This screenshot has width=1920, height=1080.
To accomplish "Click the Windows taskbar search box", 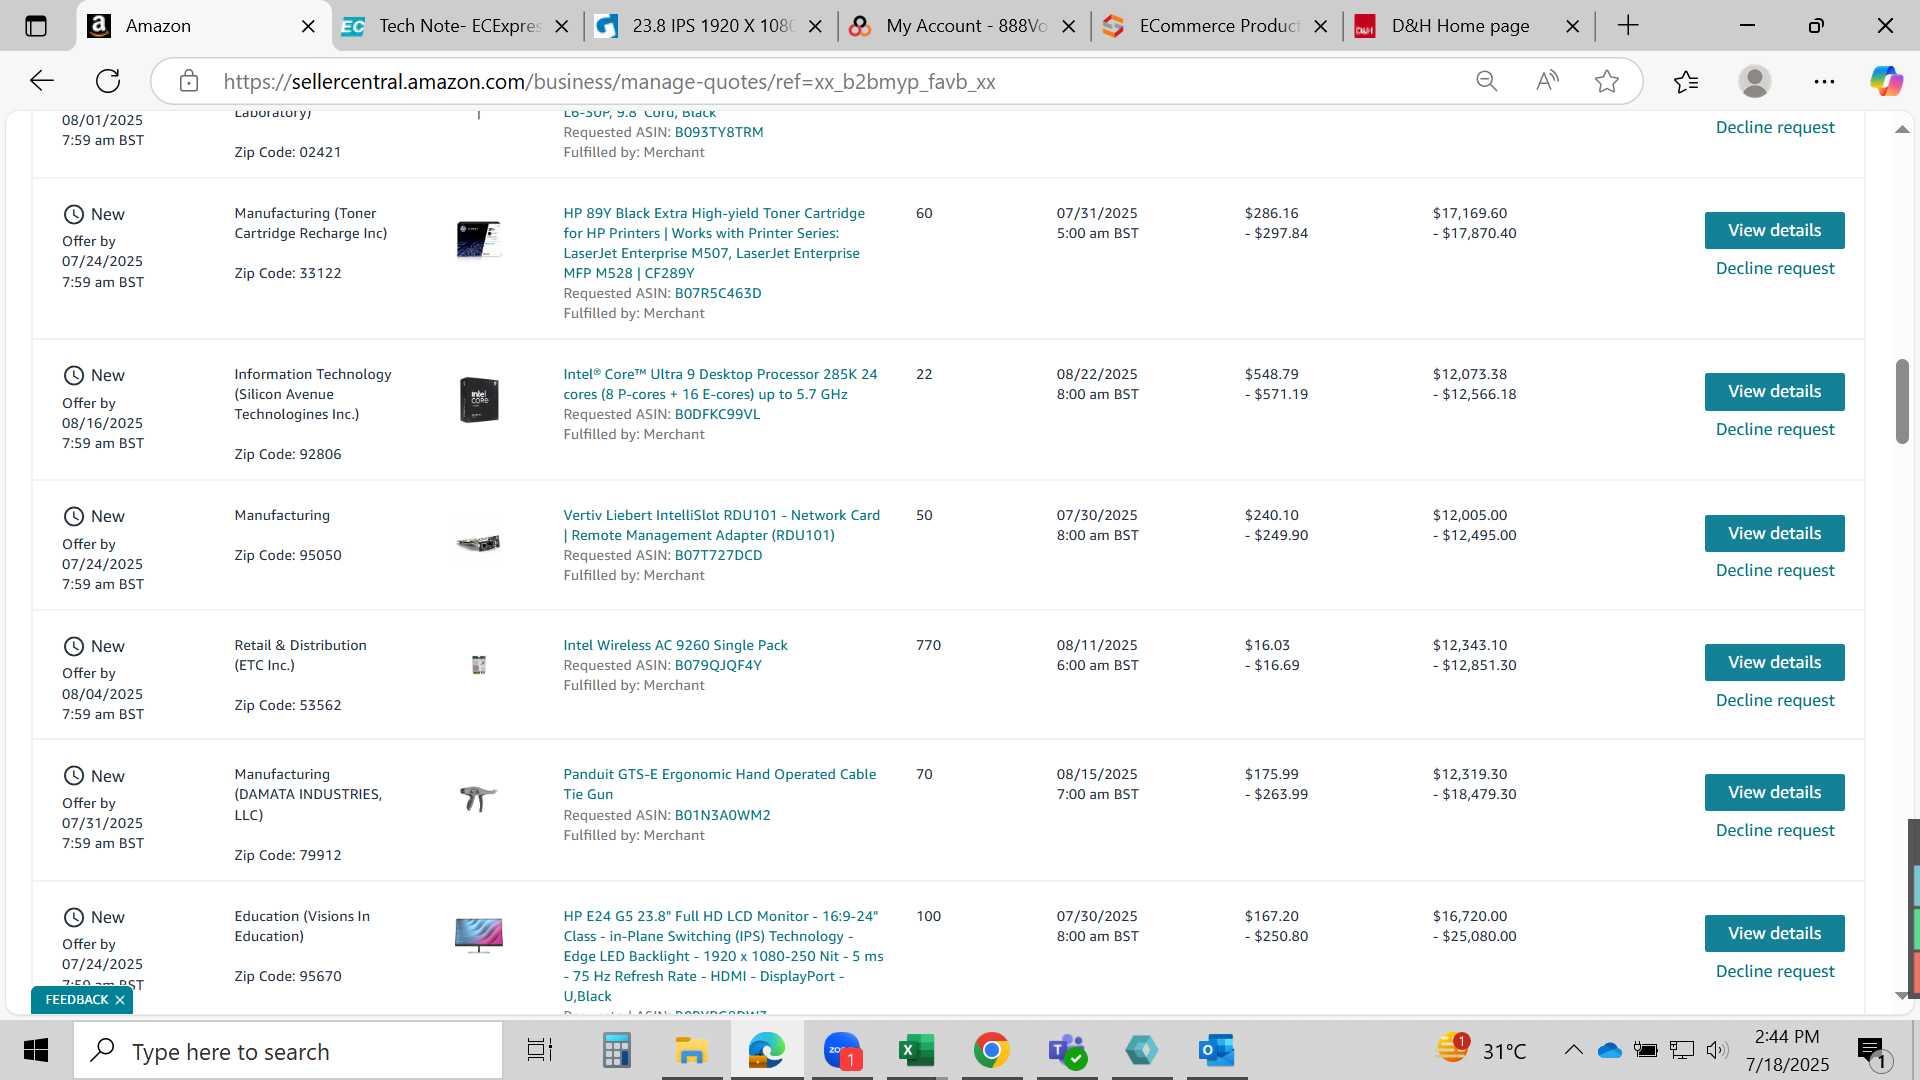I will pyautogui.click(x=288, y=1051).
